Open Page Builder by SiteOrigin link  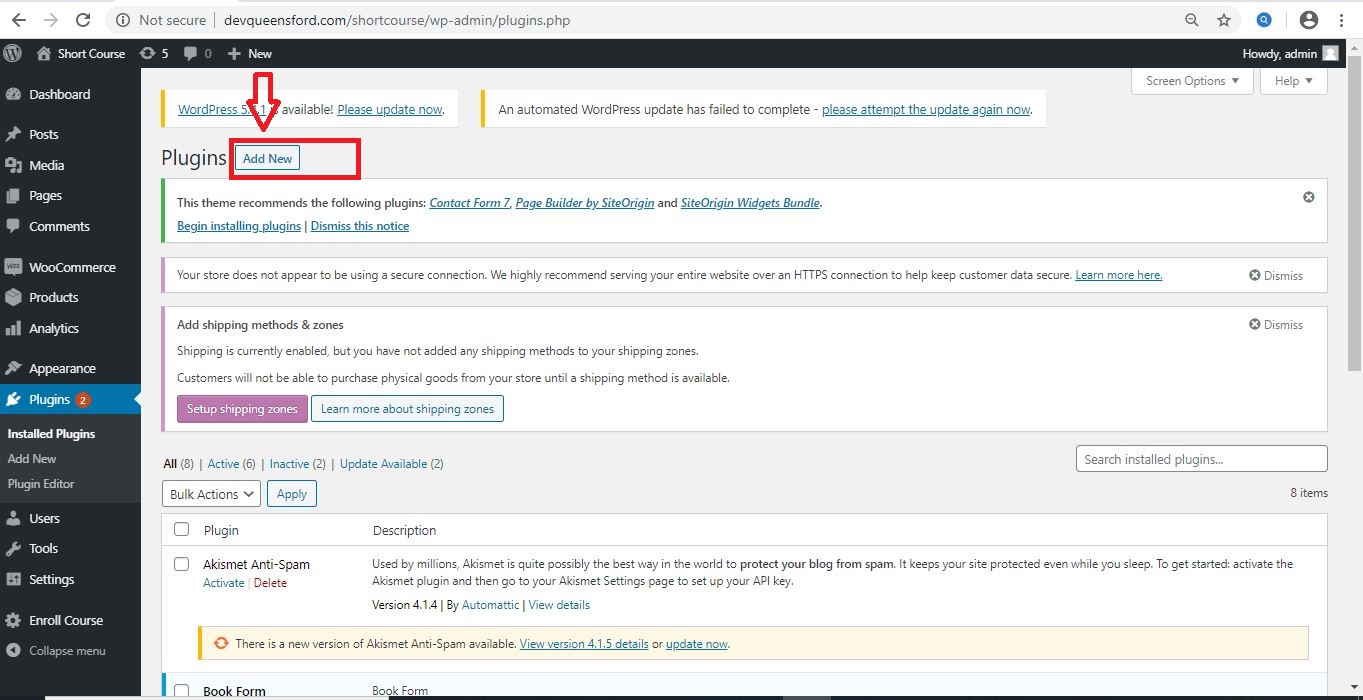click(585, 203)
